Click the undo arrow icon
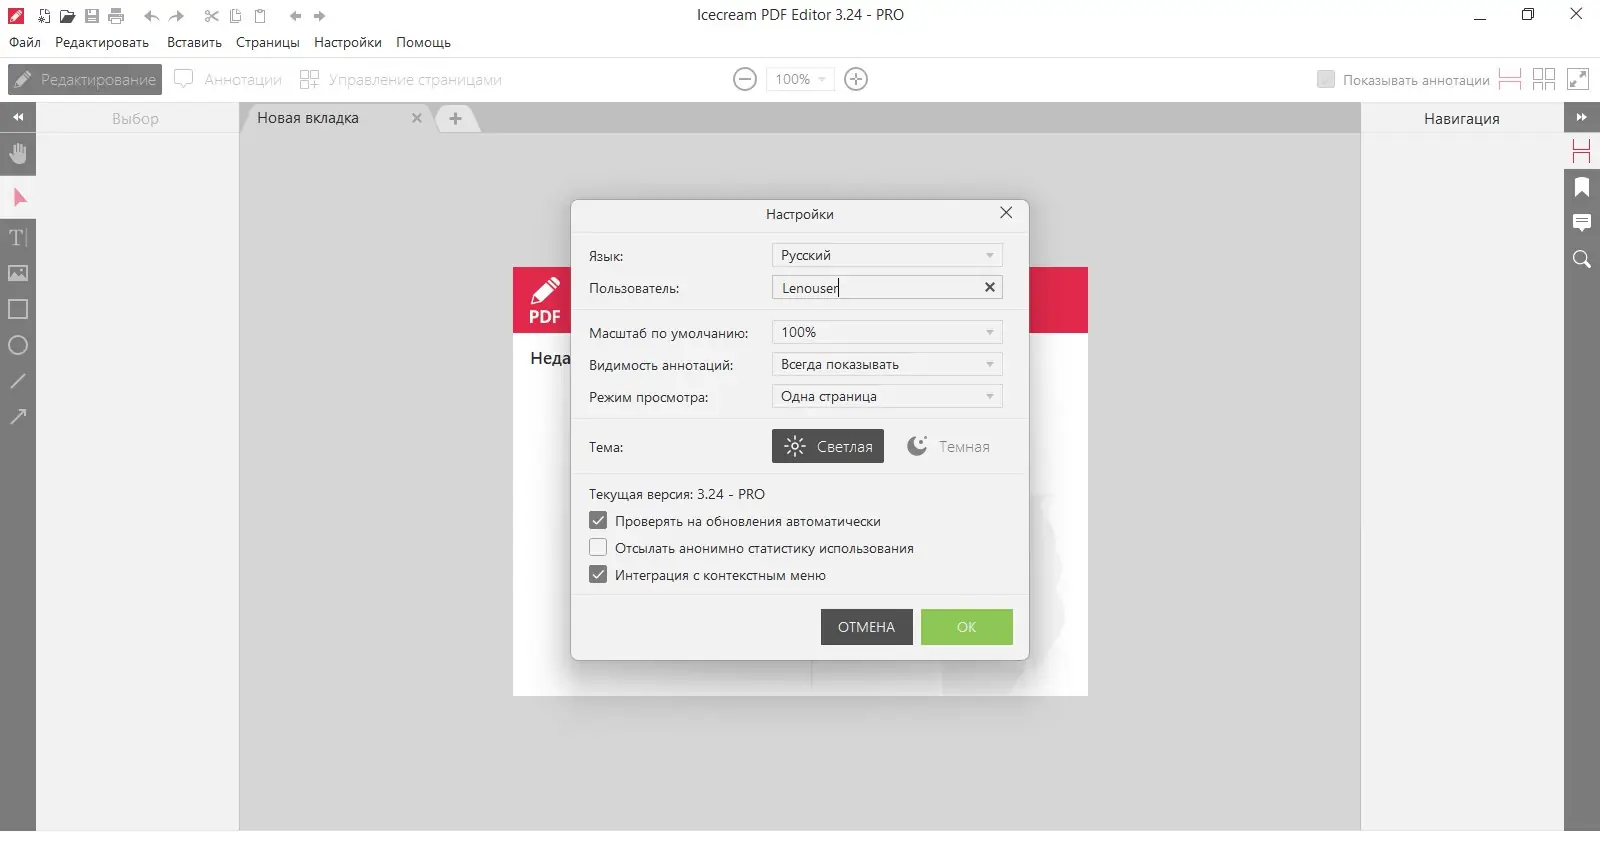 (x=152, y=16)
